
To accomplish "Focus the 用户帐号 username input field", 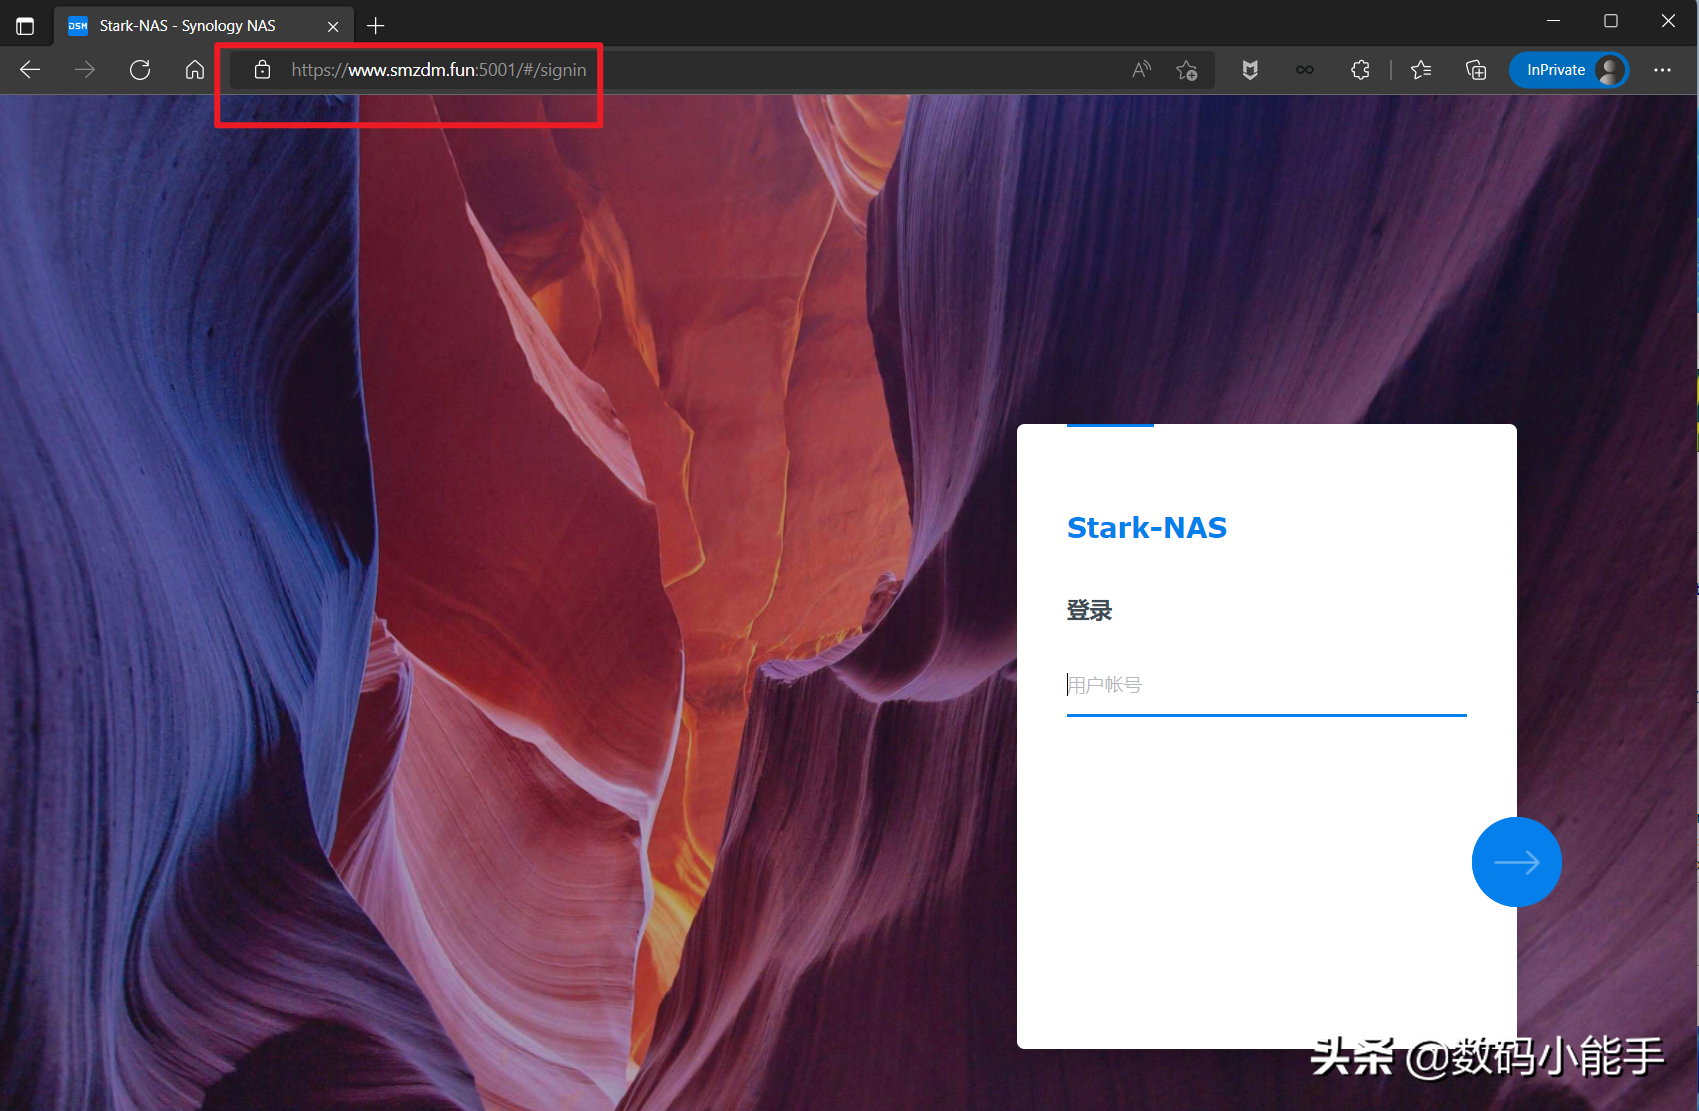I will click(x=1265, y=685).
